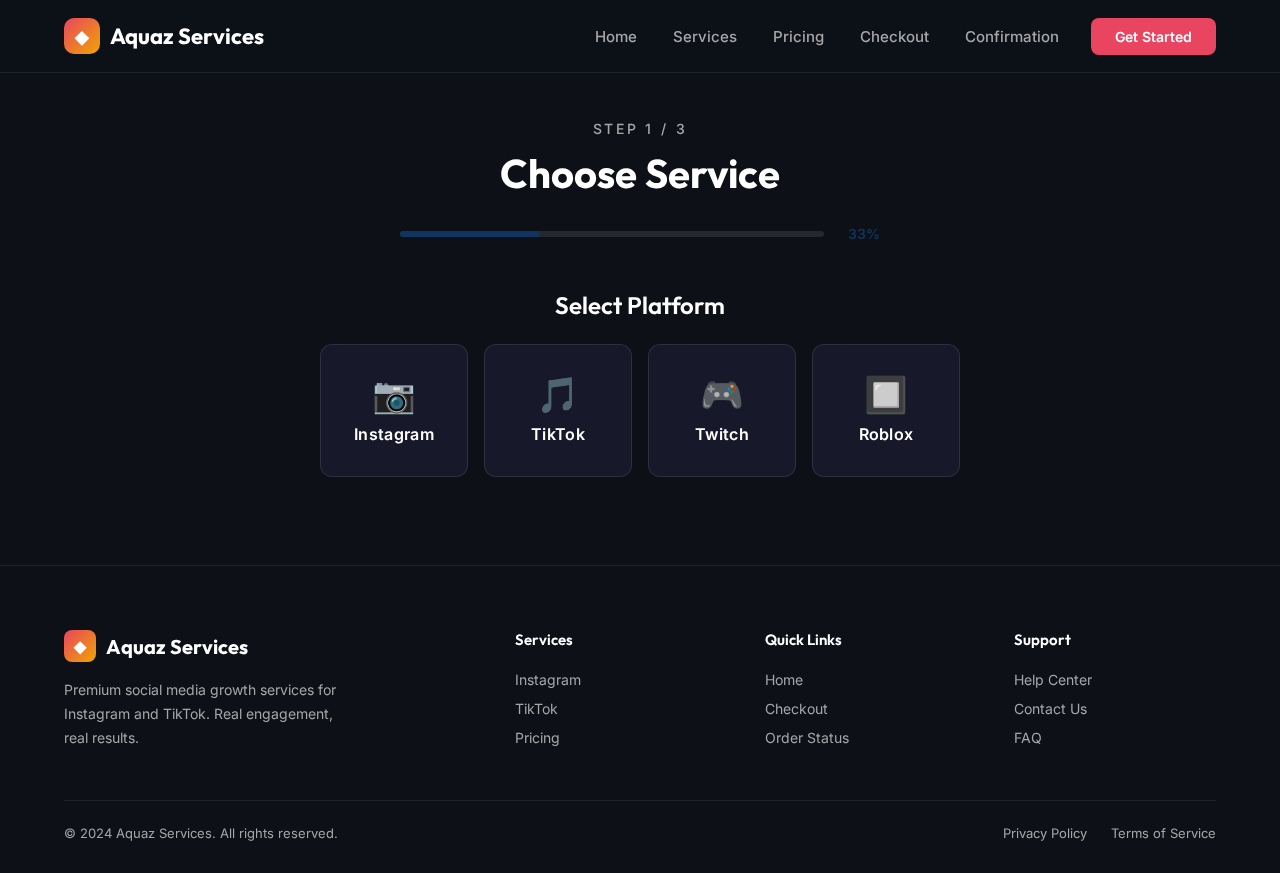Open the TikTok link under footer Services

536,709
